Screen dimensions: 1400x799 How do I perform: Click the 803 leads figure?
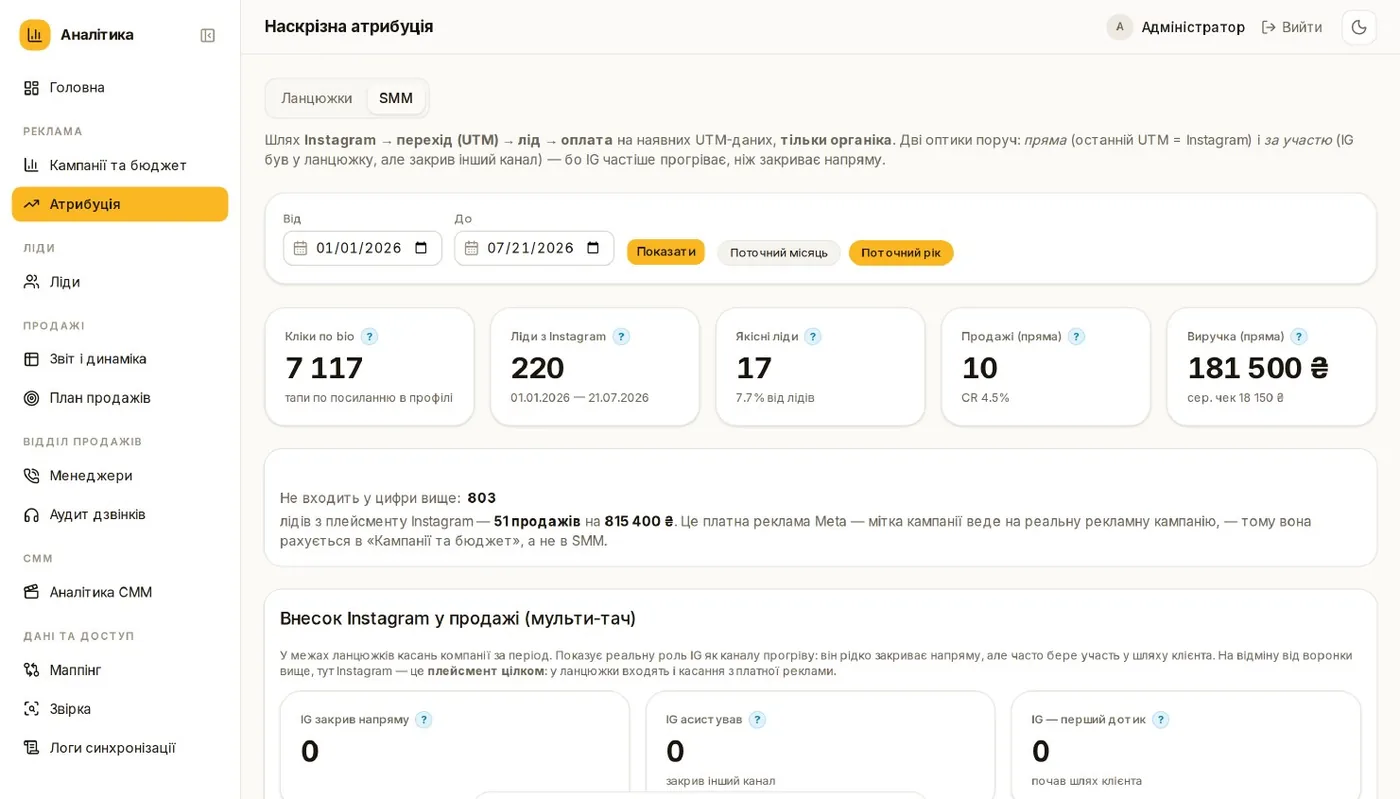482,498
